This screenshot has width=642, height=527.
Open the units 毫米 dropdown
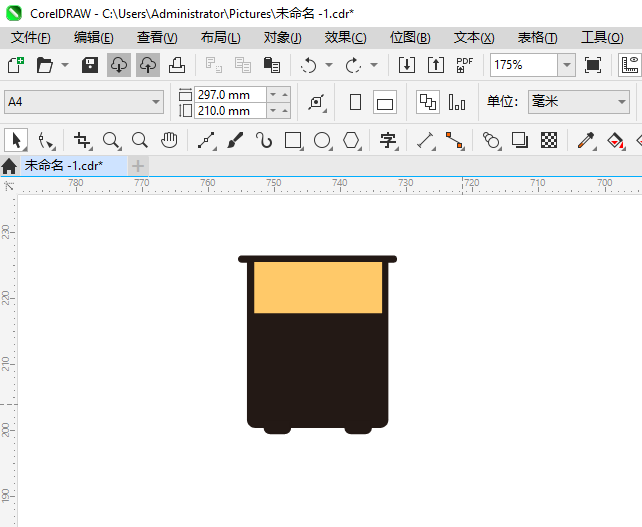tap(619, 102)
